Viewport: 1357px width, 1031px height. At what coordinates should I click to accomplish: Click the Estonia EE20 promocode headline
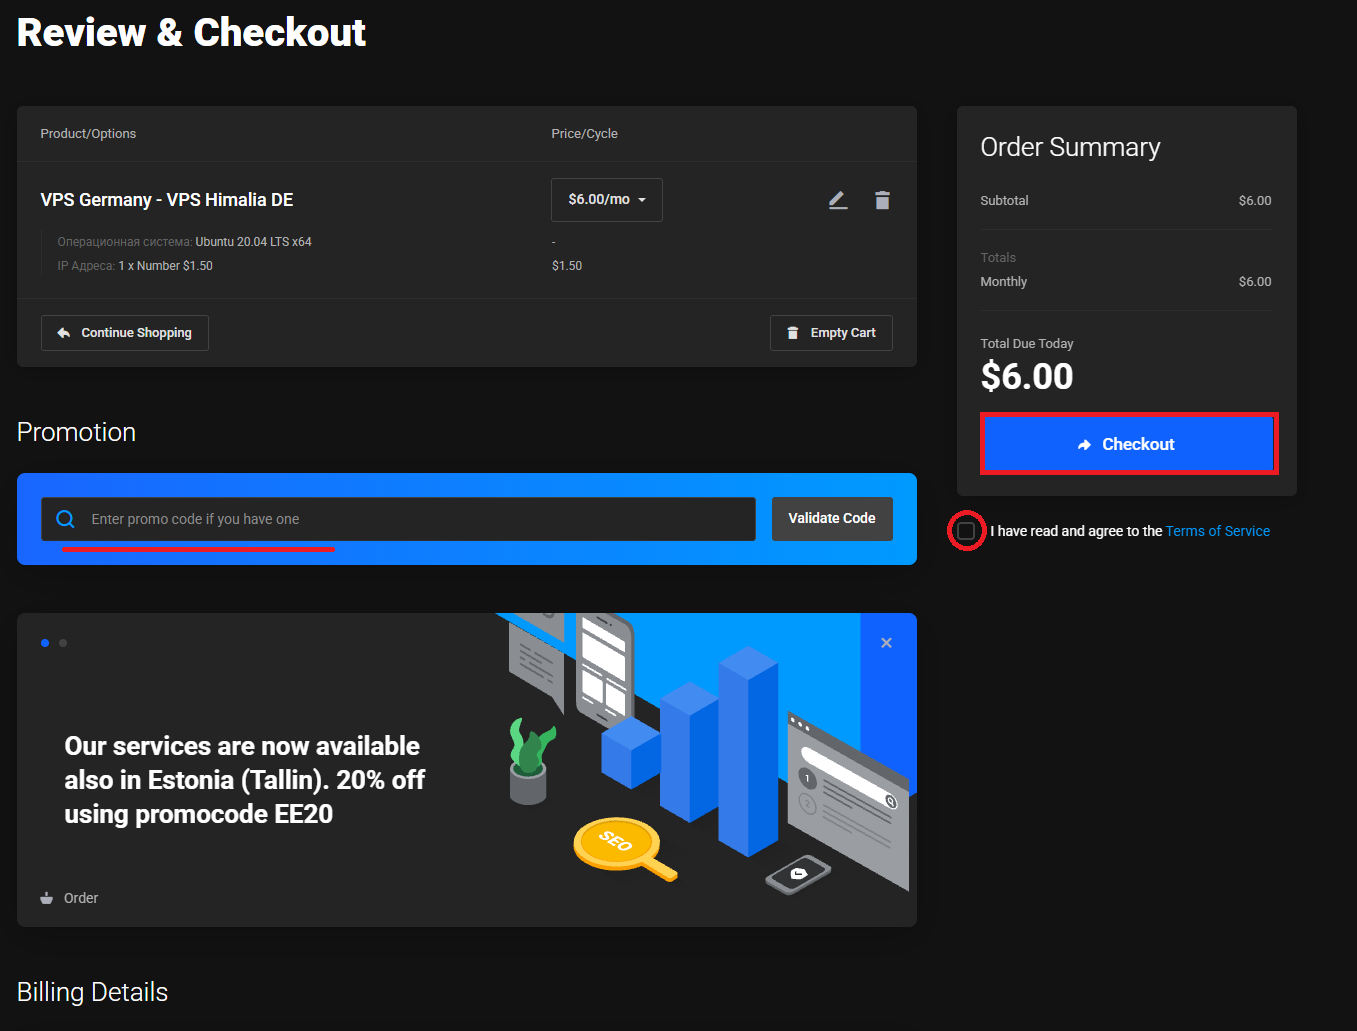(x=245, y=780)
